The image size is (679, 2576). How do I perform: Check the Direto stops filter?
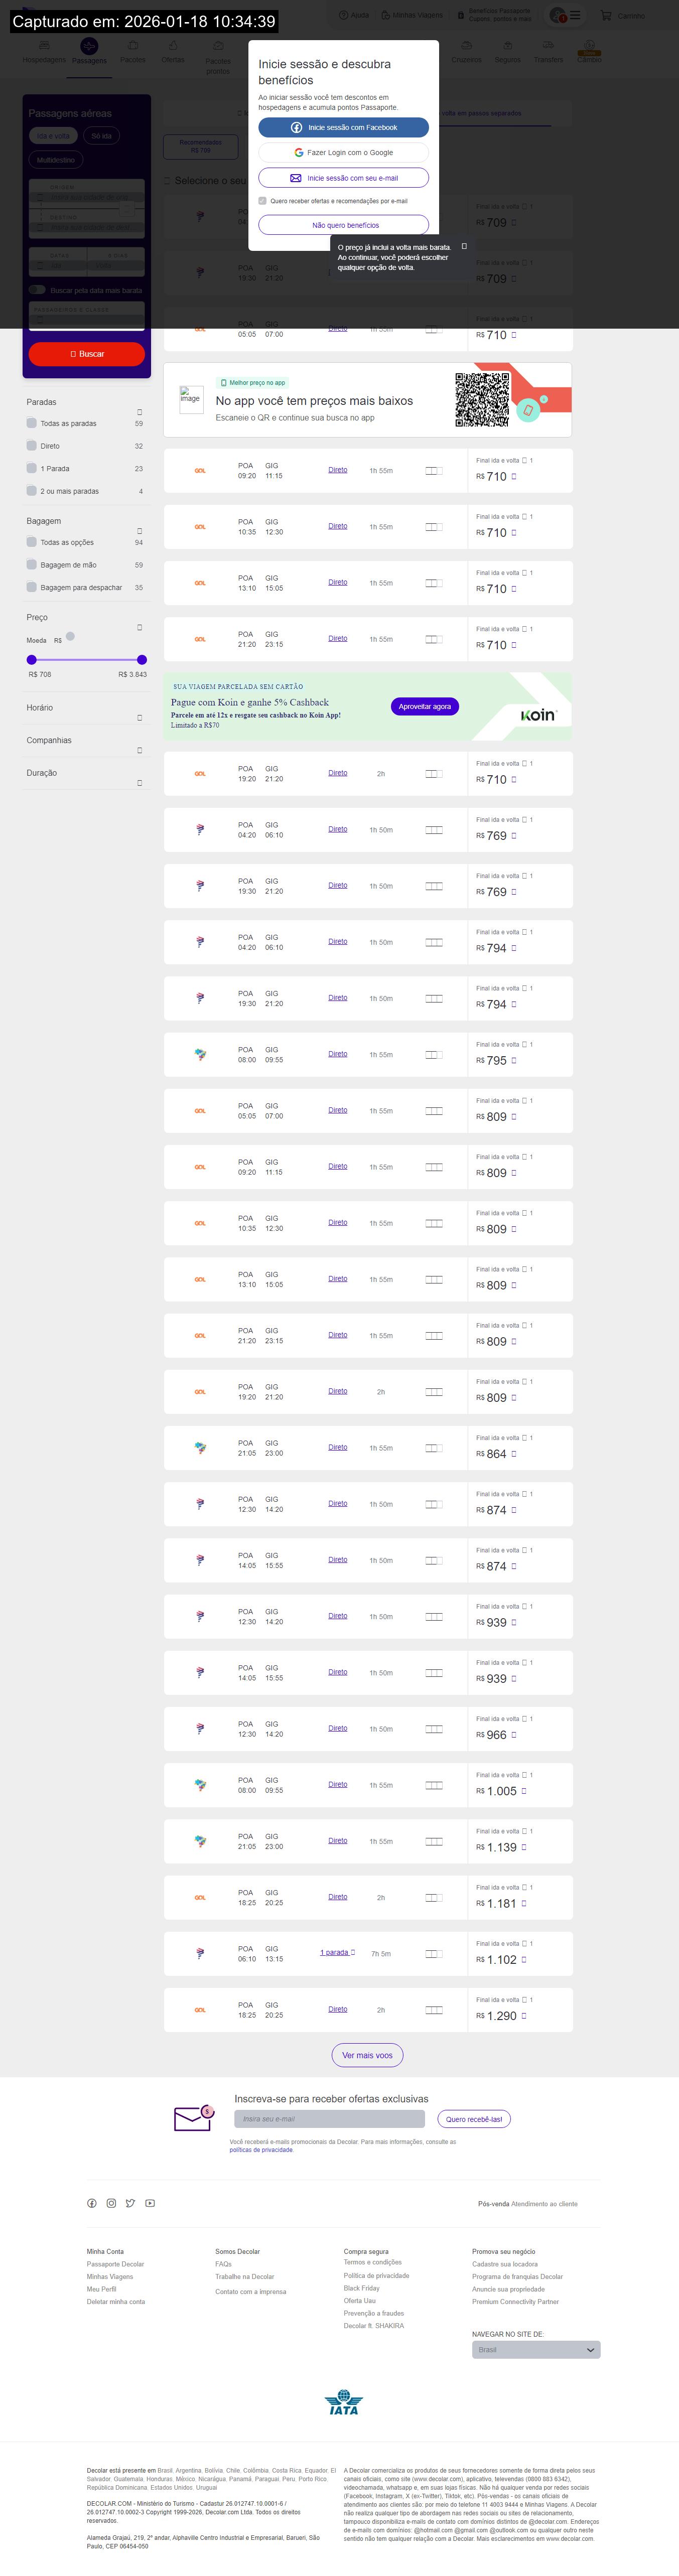tap(32, 446)
